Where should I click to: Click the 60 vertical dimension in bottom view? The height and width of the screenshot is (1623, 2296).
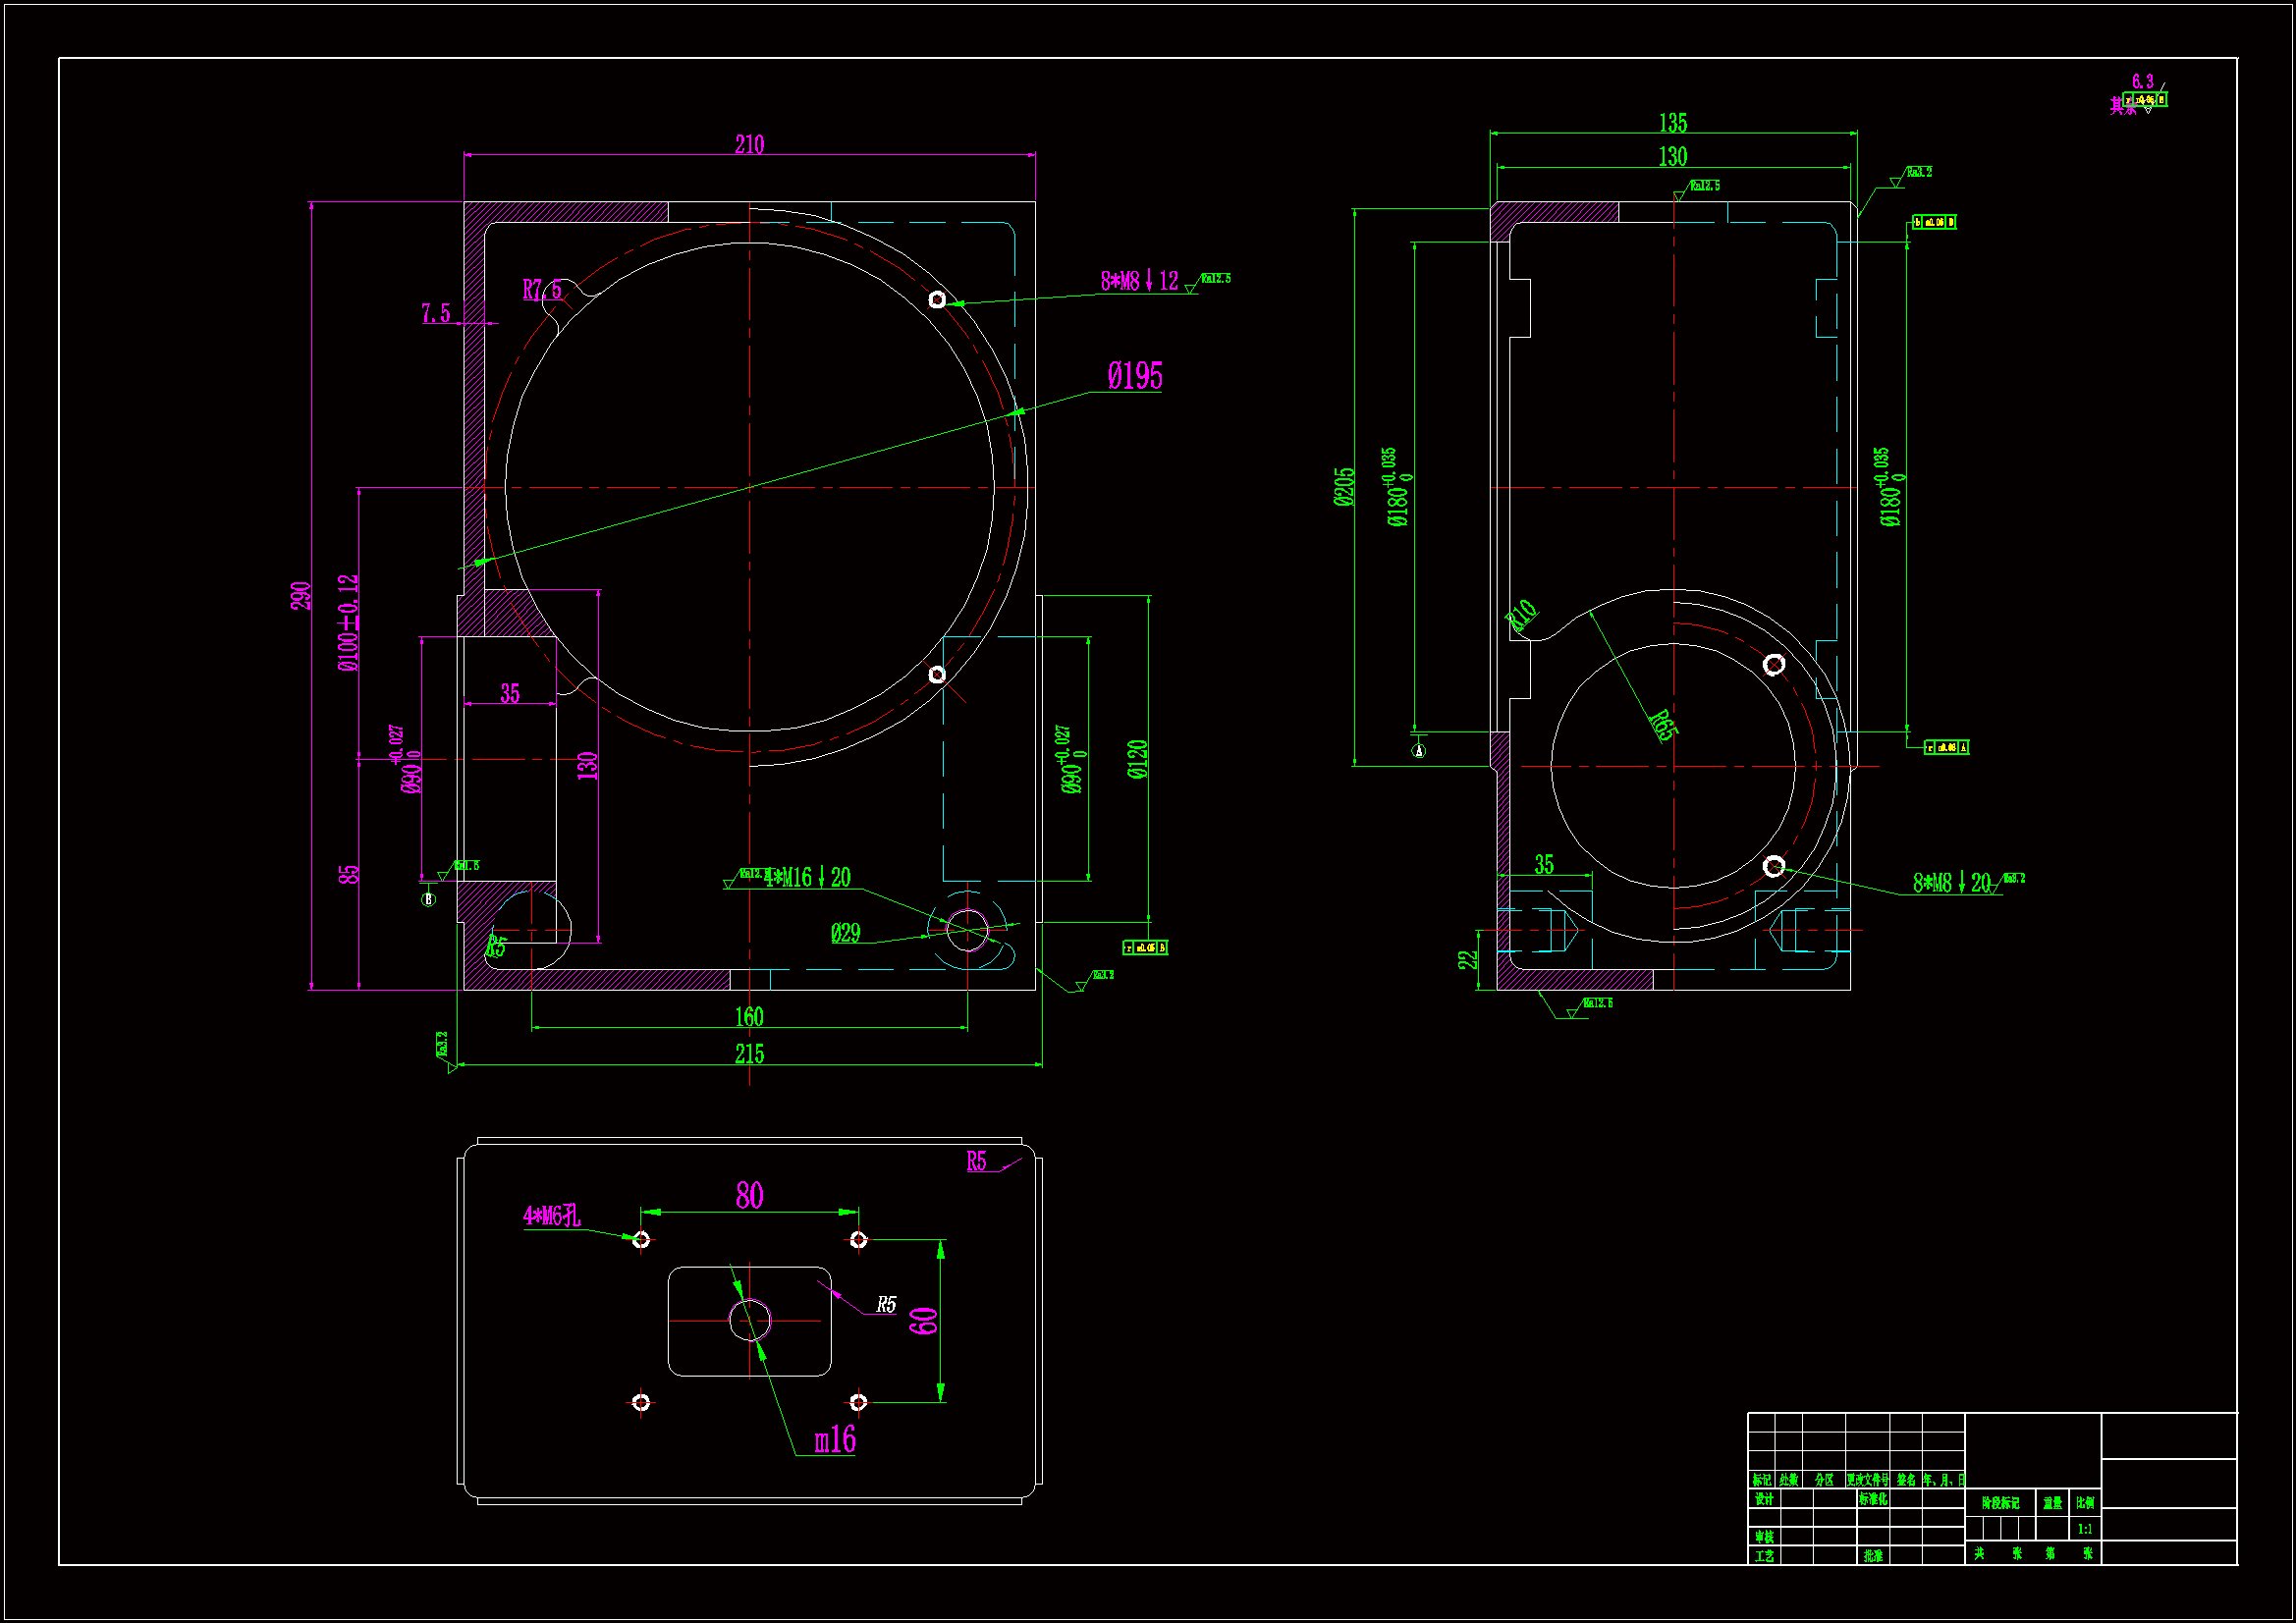[x=924, y=1321]
